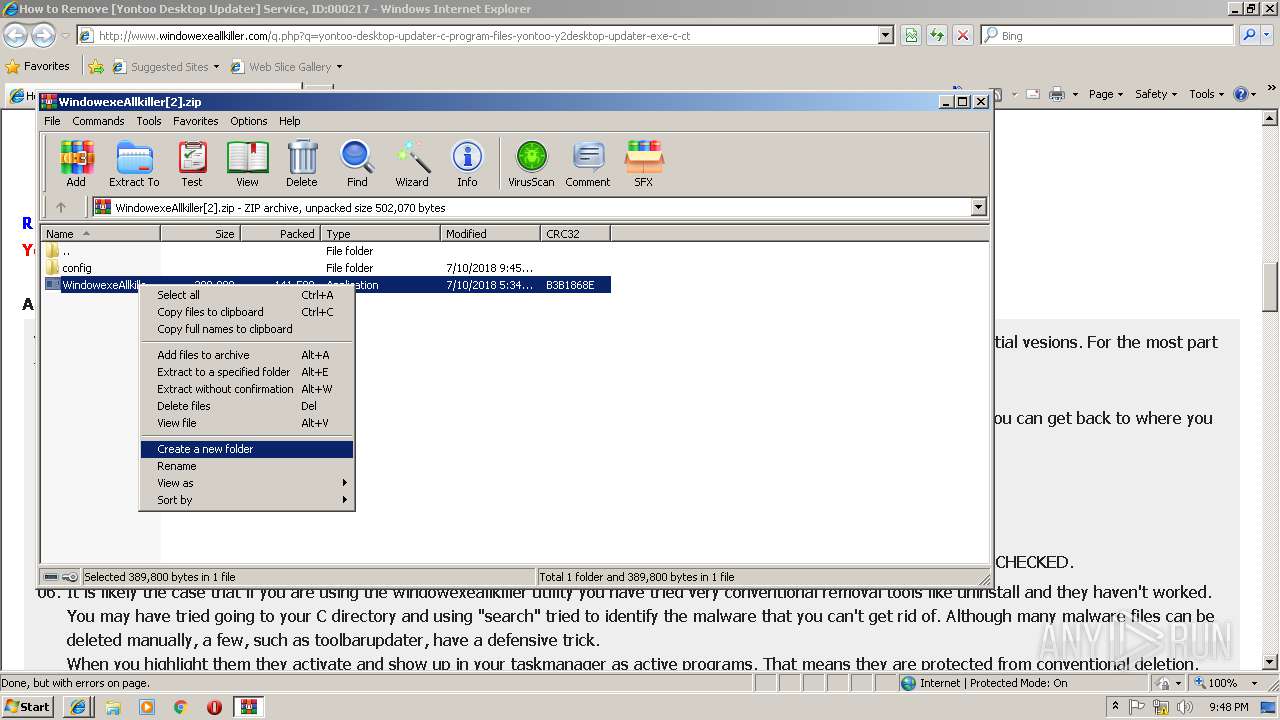Click the IE search magnifier button

[1249, 35]
